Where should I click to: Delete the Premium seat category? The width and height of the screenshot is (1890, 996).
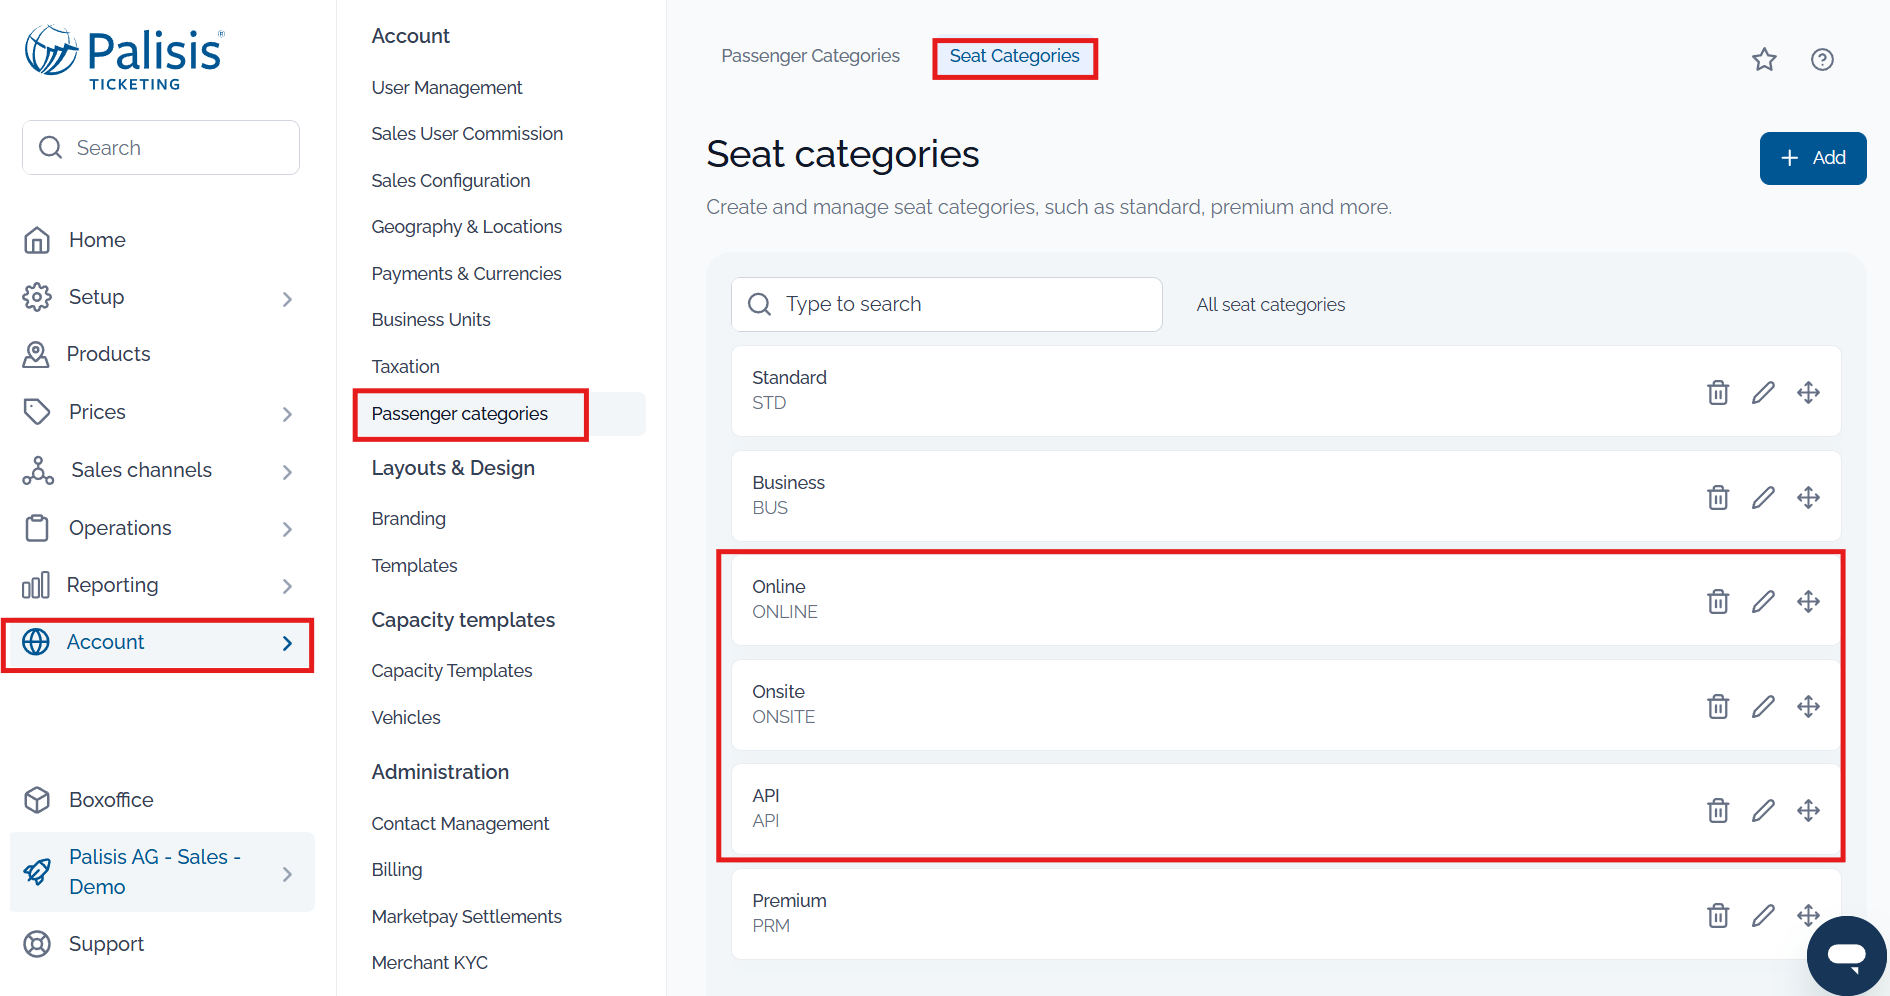tap(1718, 915)
